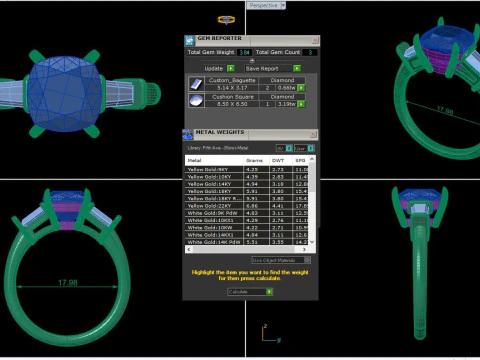This screenshot has width=480, height=360.
Task: Click the 3.19tw weight cell
Action: click(x=287, y=104)
